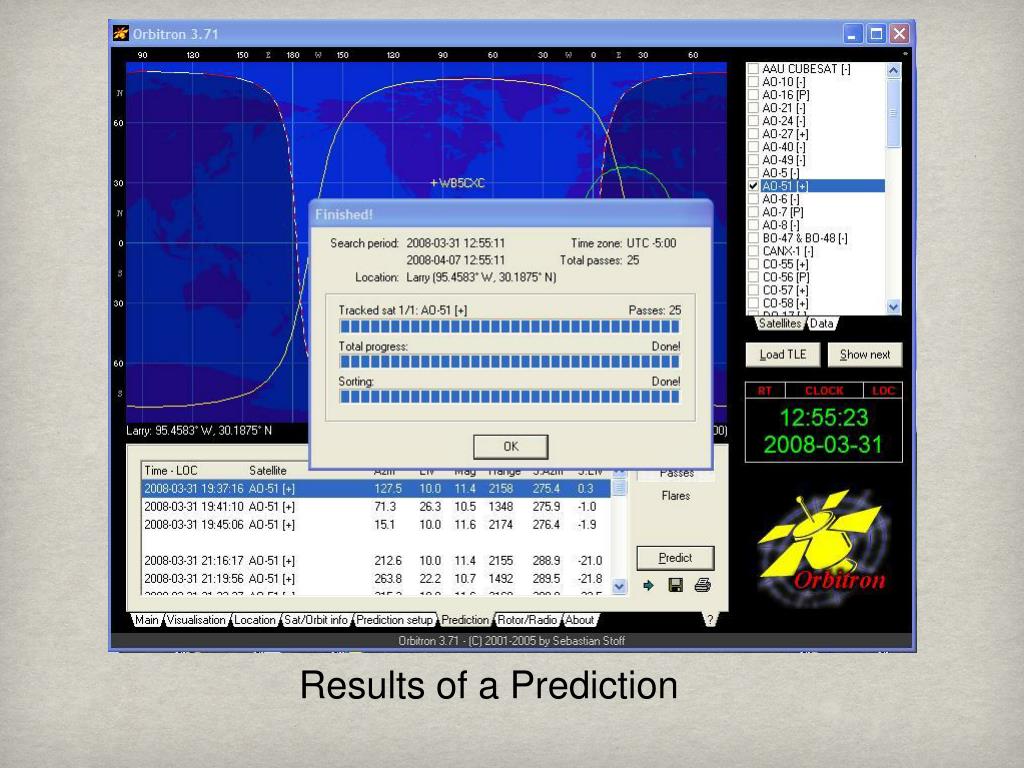1024x768 pixels.
Task: Close the Orbitron window
Action: (x=899, y=34)
